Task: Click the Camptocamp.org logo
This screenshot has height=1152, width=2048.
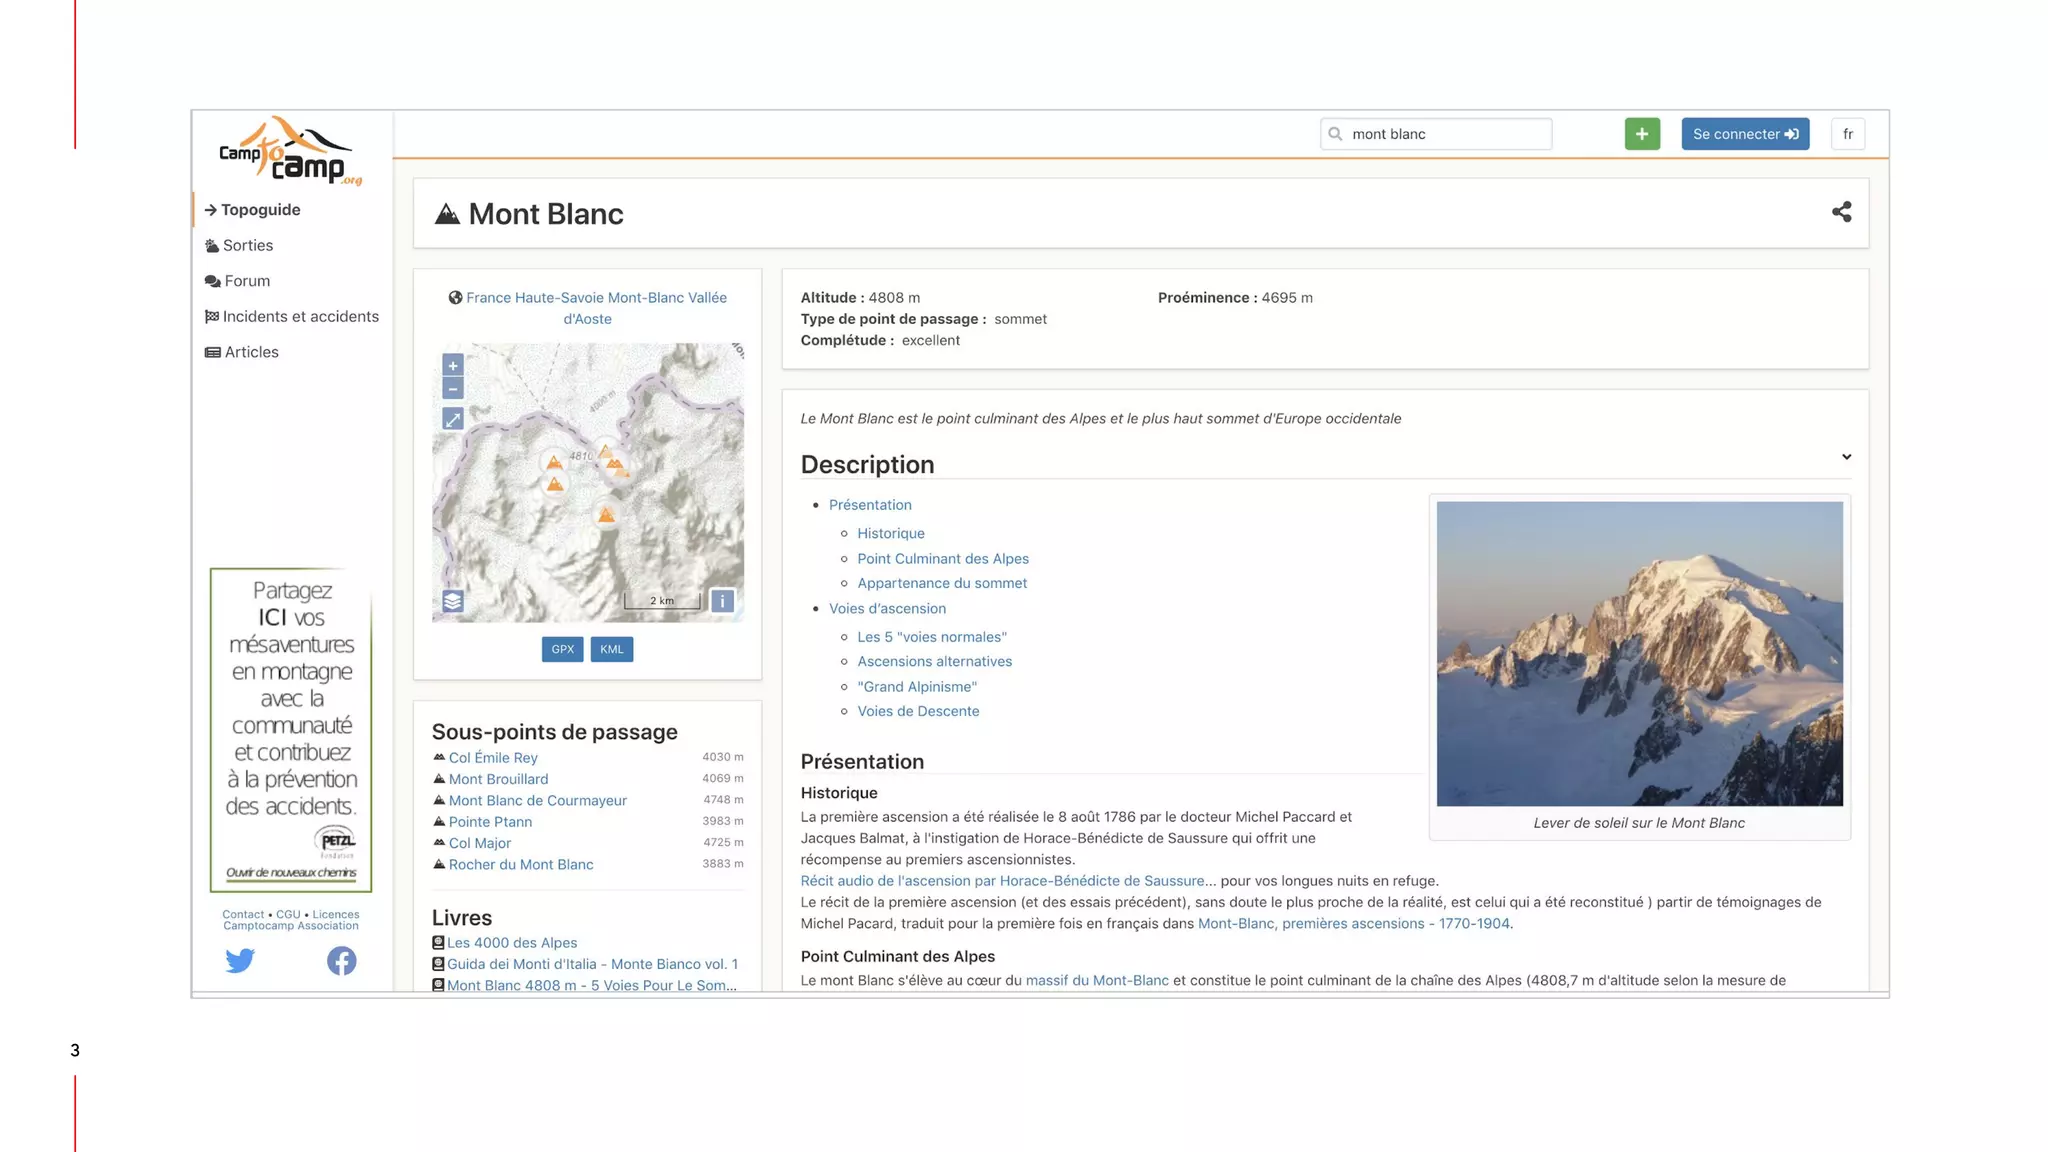Action: (290, 152)
